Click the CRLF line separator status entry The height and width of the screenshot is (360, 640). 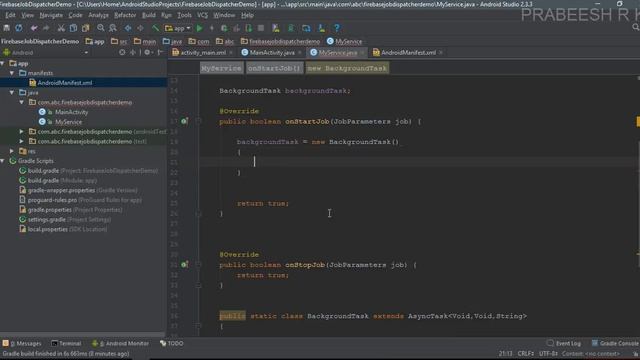pos(526,353)
